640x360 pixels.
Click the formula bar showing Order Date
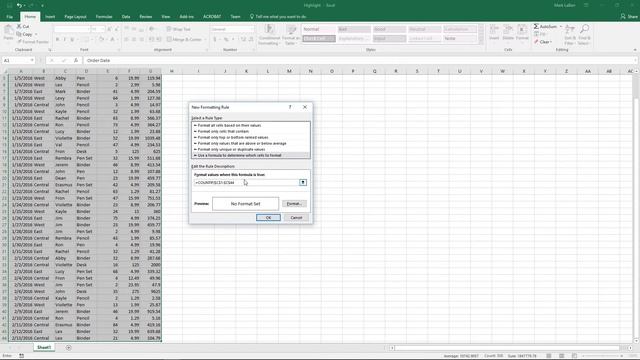tap(359, 60)
